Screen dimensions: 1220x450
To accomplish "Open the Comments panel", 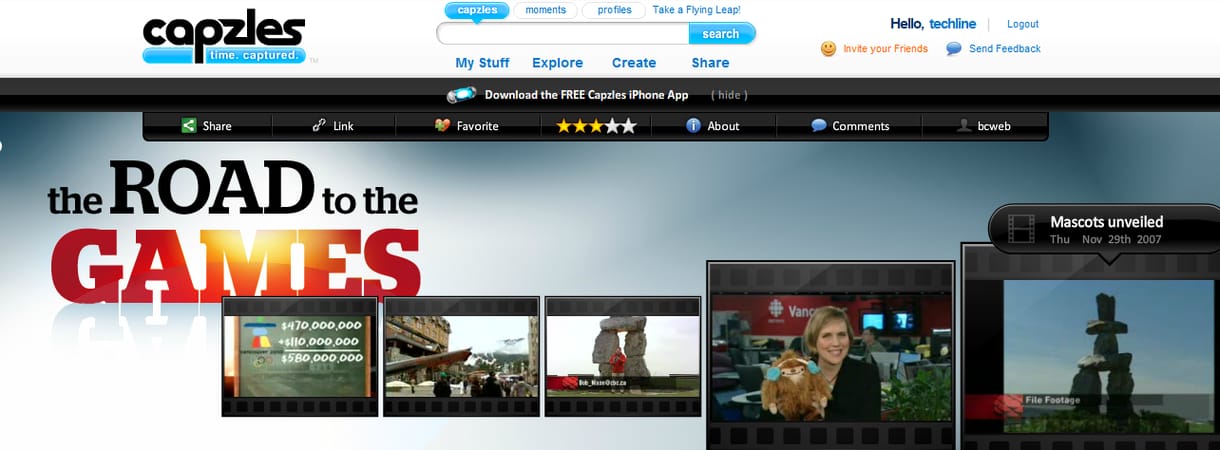I will coord(850,126).
